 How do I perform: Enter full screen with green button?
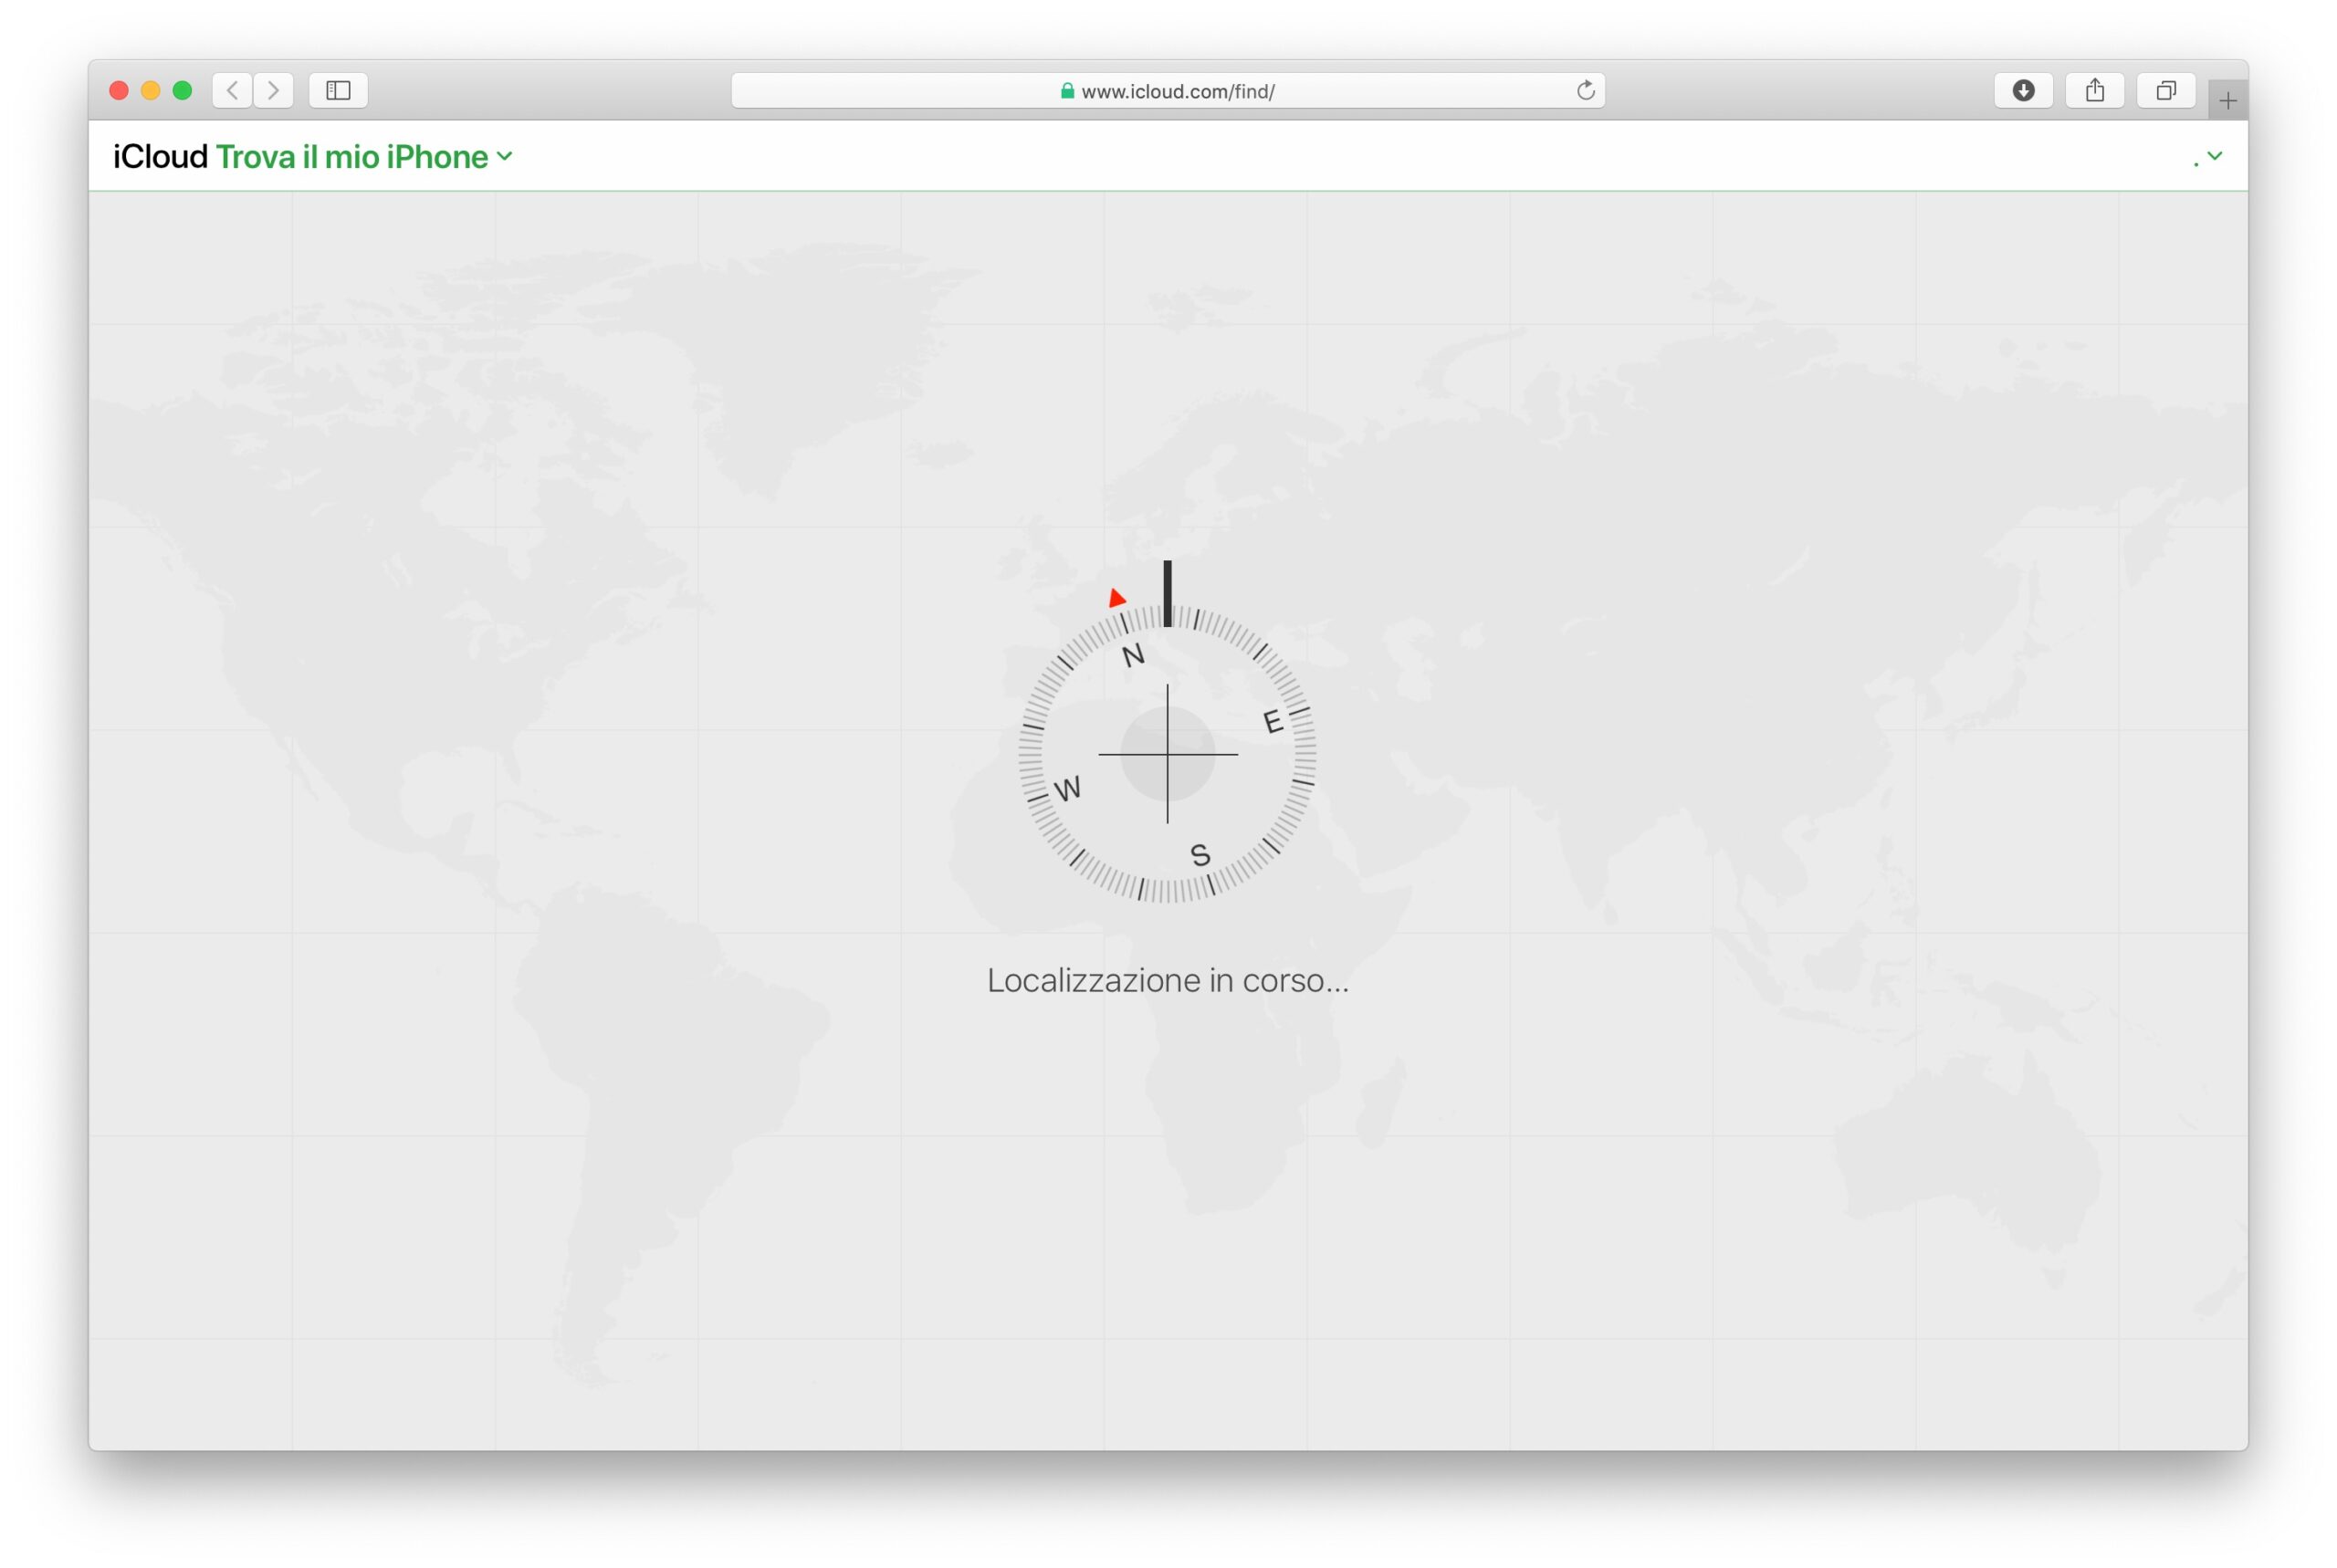pyautogui.click(x=182, y=91)
